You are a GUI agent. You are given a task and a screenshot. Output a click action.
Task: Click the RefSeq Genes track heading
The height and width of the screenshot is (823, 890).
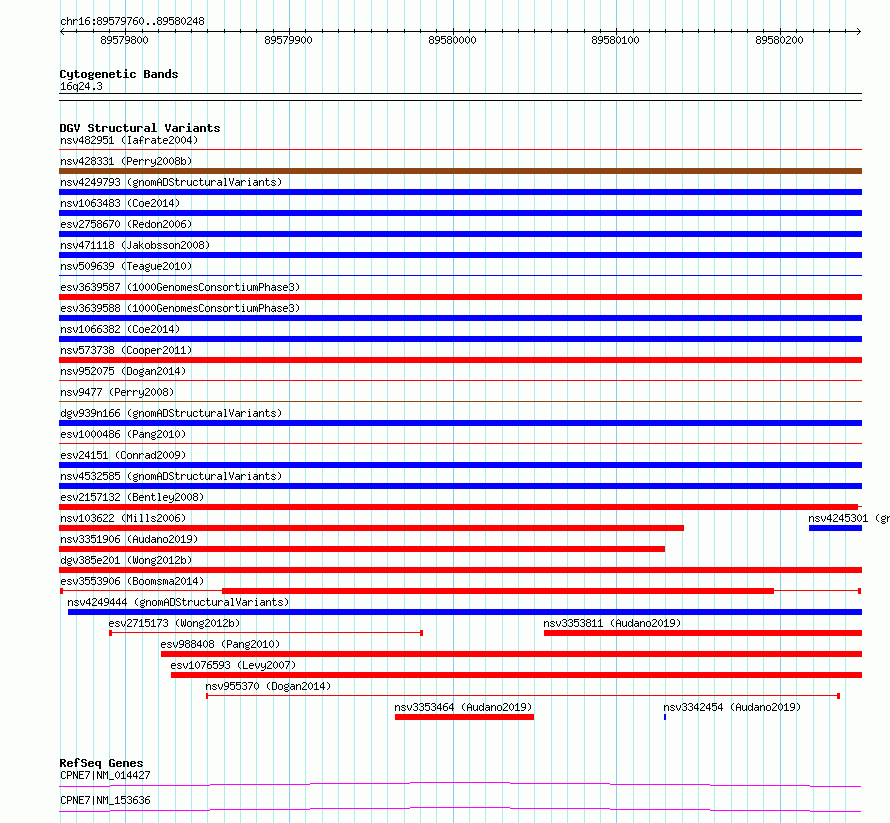[x=101, y=763]
